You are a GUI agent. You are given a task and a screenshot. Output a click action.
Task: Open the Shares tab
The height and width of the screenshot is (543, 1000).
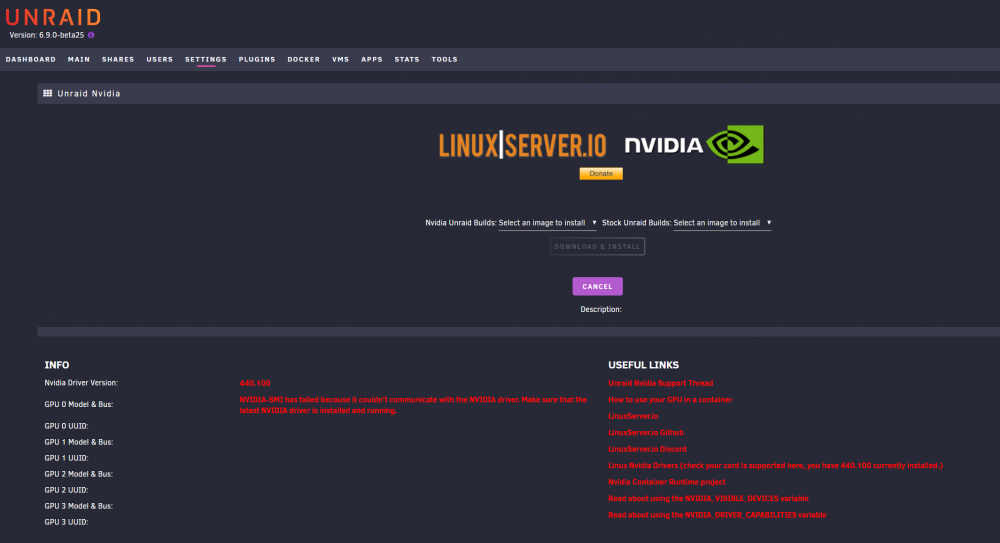118,59
